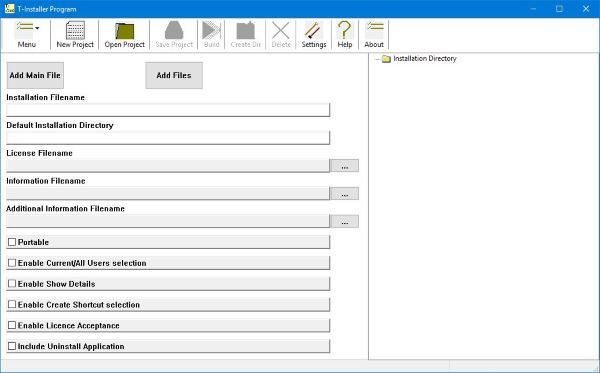Click the T-Installer Program title bar icon
Image resolution: width=600 pixels, height=373 pixels.
click(x=10, y=8)
